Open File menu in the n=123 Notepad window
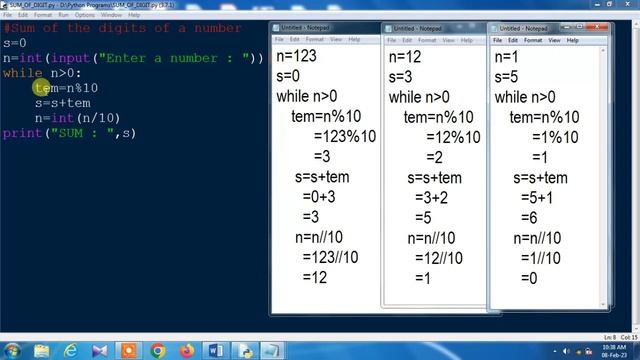Viewport: 640px width, 360px height. click(x=279, y=40)
